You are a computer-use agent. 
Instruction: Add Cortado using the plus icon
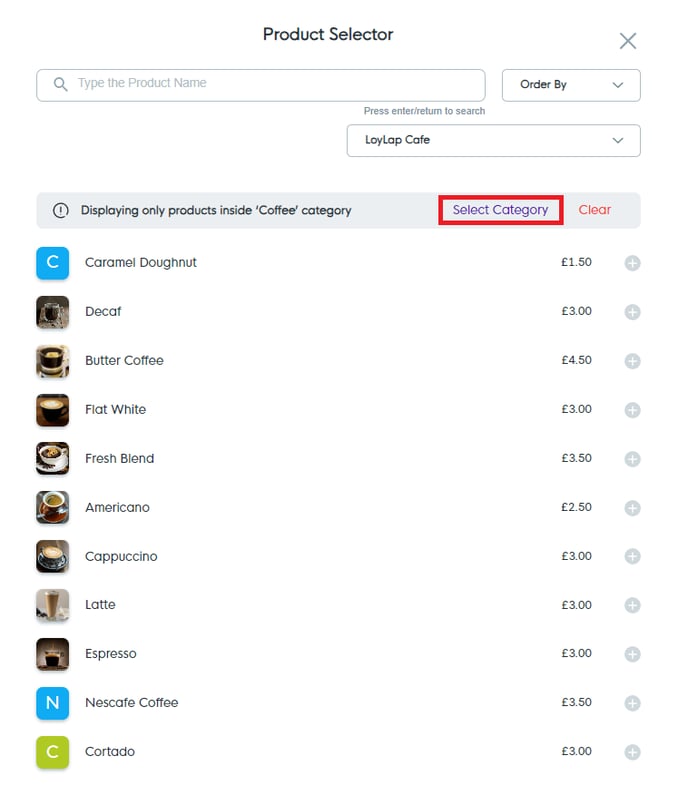tap(632, 751)
